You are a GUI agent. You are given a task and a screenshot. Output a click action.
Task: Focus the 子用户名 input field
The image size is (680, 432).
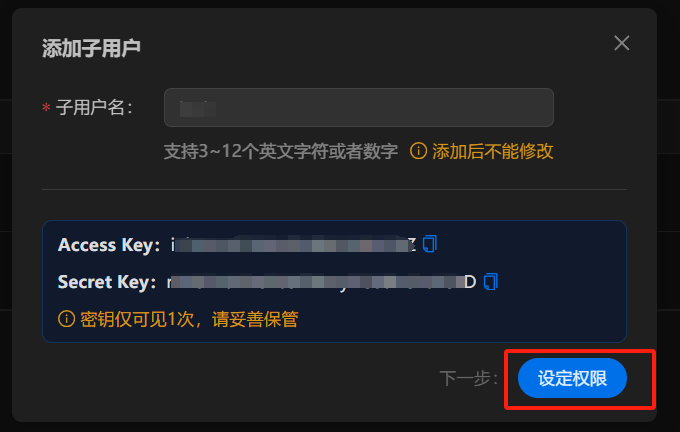(x=359, y=108)
